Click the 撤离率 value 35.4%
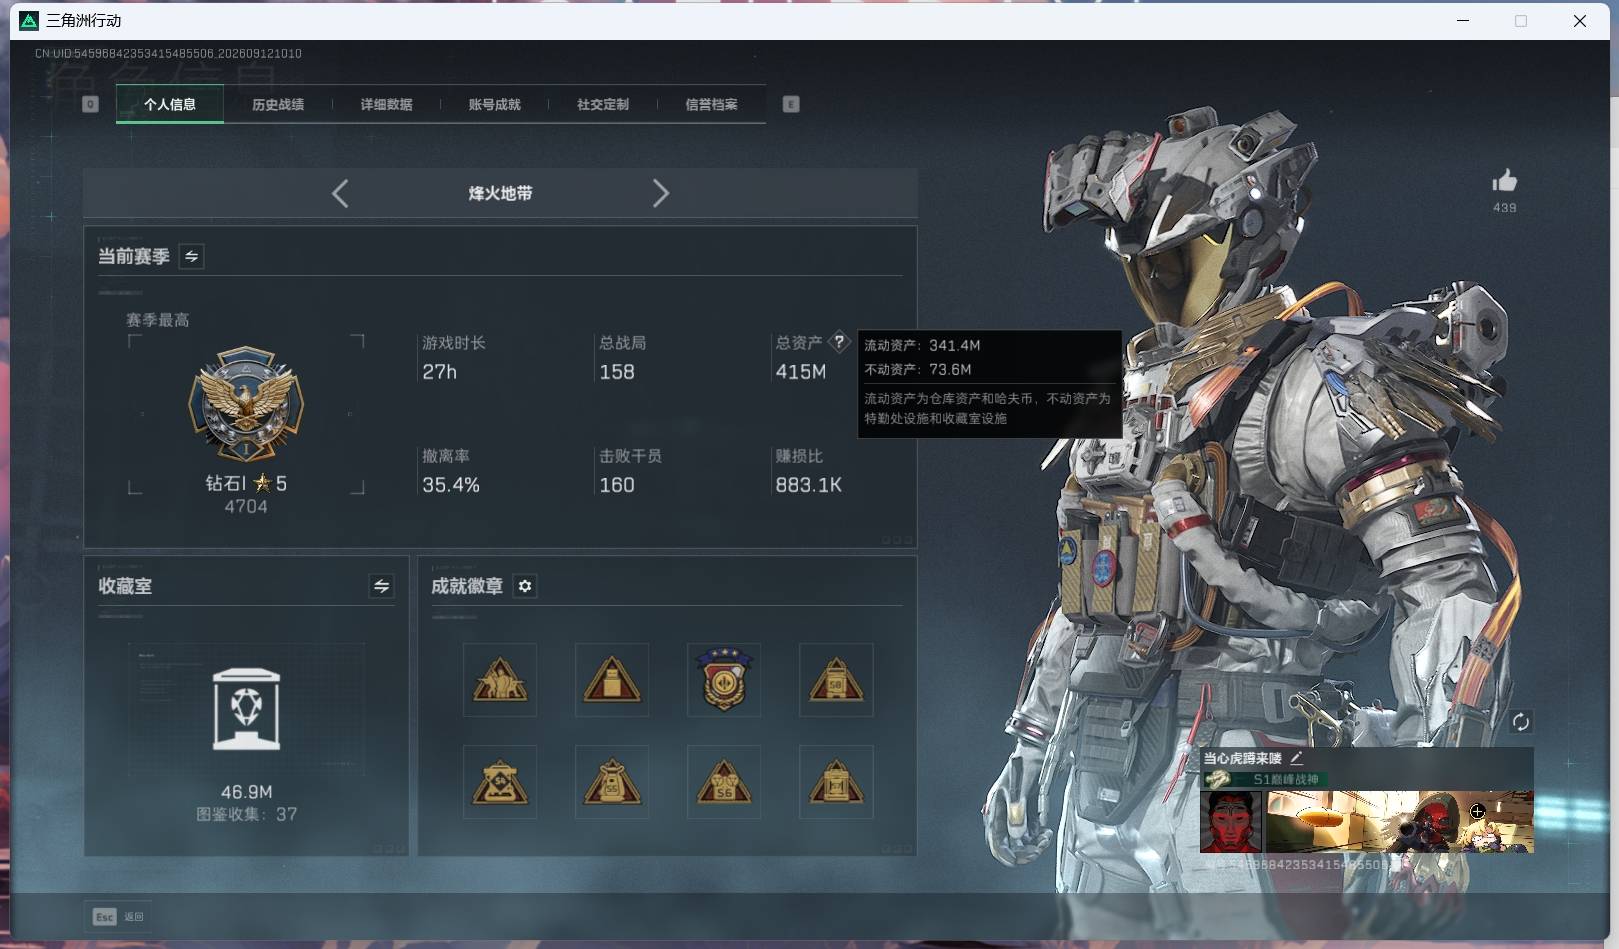Image resolution: width=1619 pixels, height=949 pixels. point(451,485)
